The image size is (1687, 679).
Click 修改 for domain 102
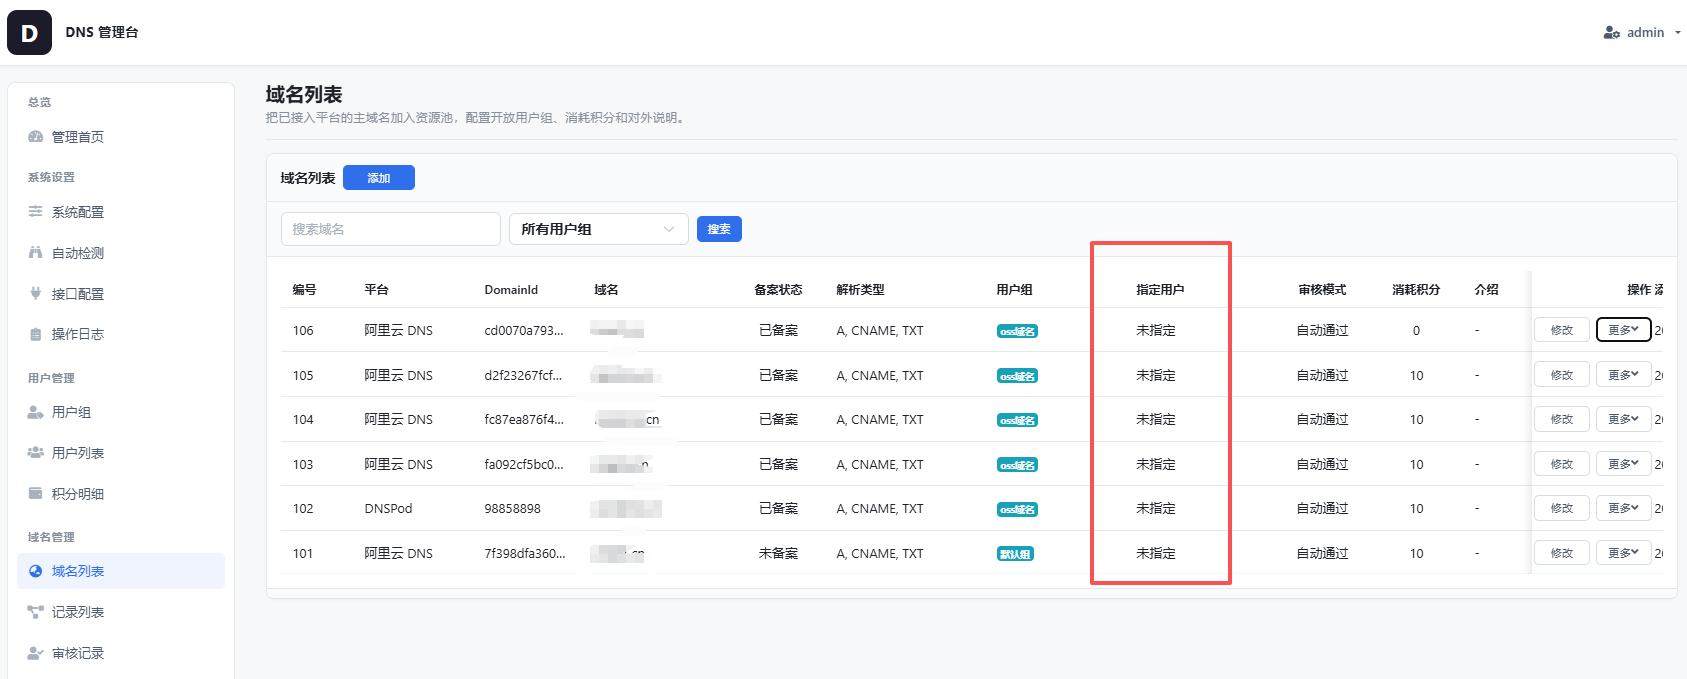1562,508
